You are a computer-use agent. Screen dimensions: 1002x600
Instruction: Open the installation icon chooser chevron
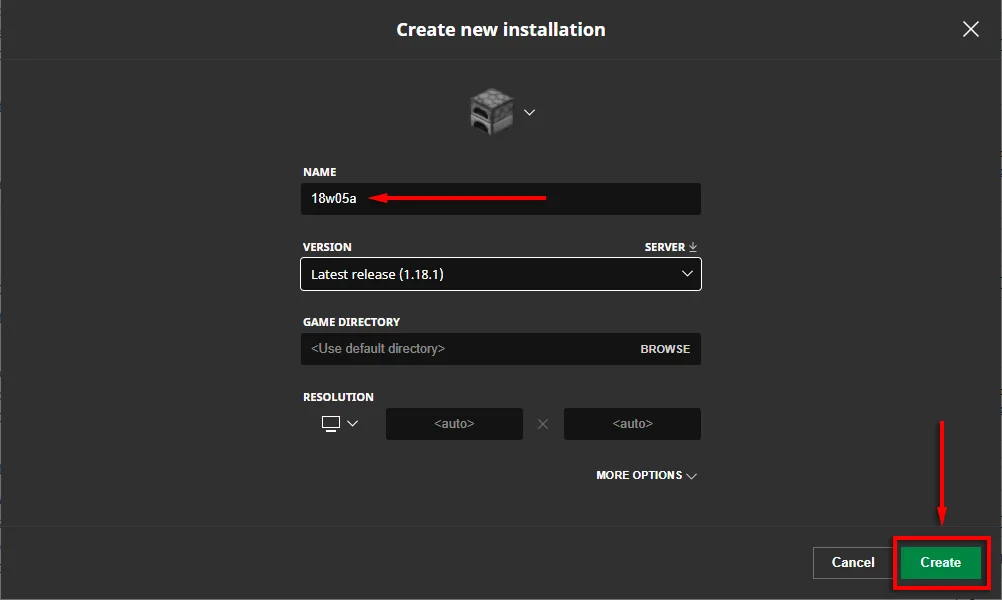(x=529, y=112)
